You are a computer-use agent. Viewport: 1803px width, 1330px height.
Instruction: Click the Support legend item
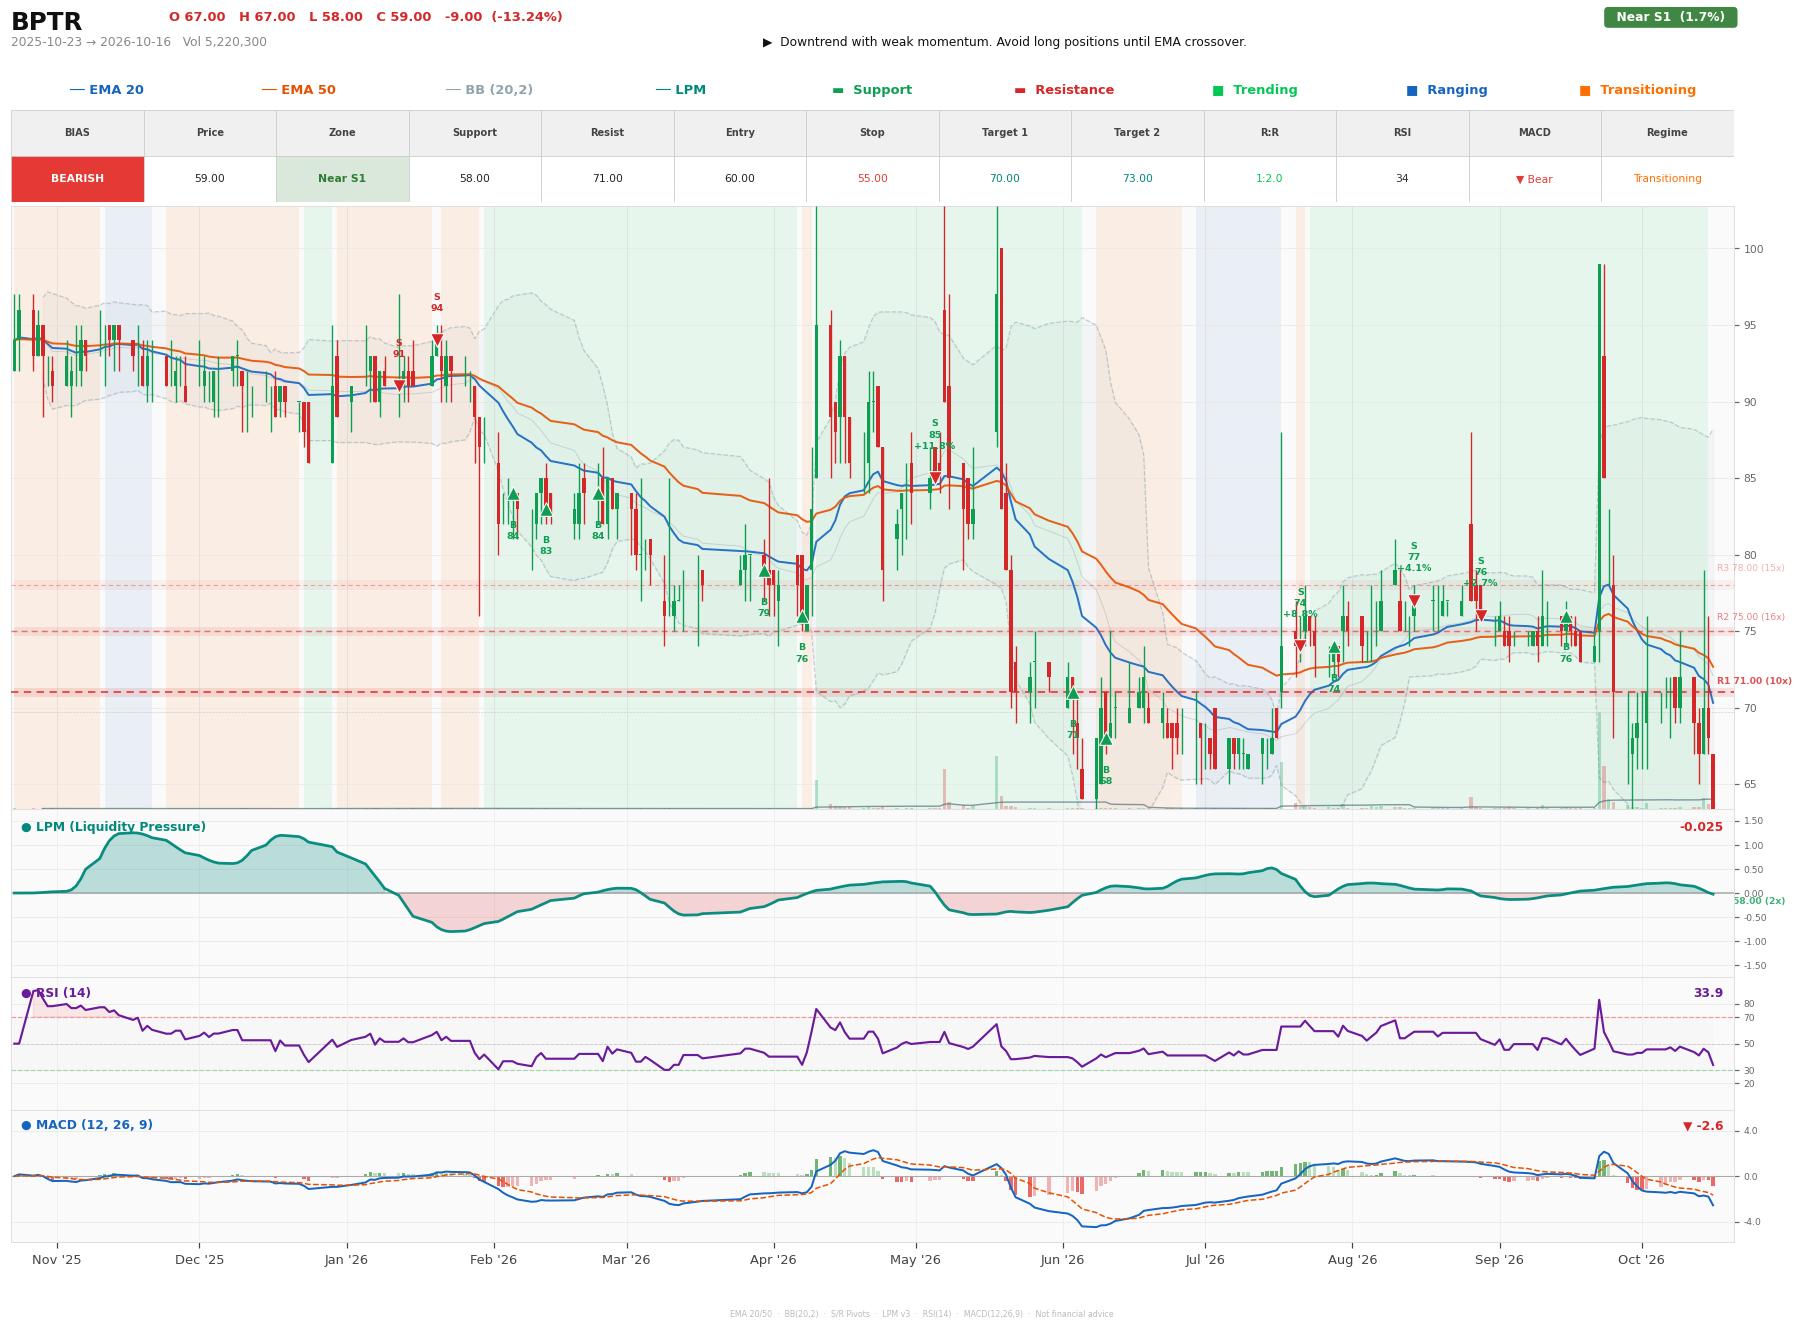872,90
